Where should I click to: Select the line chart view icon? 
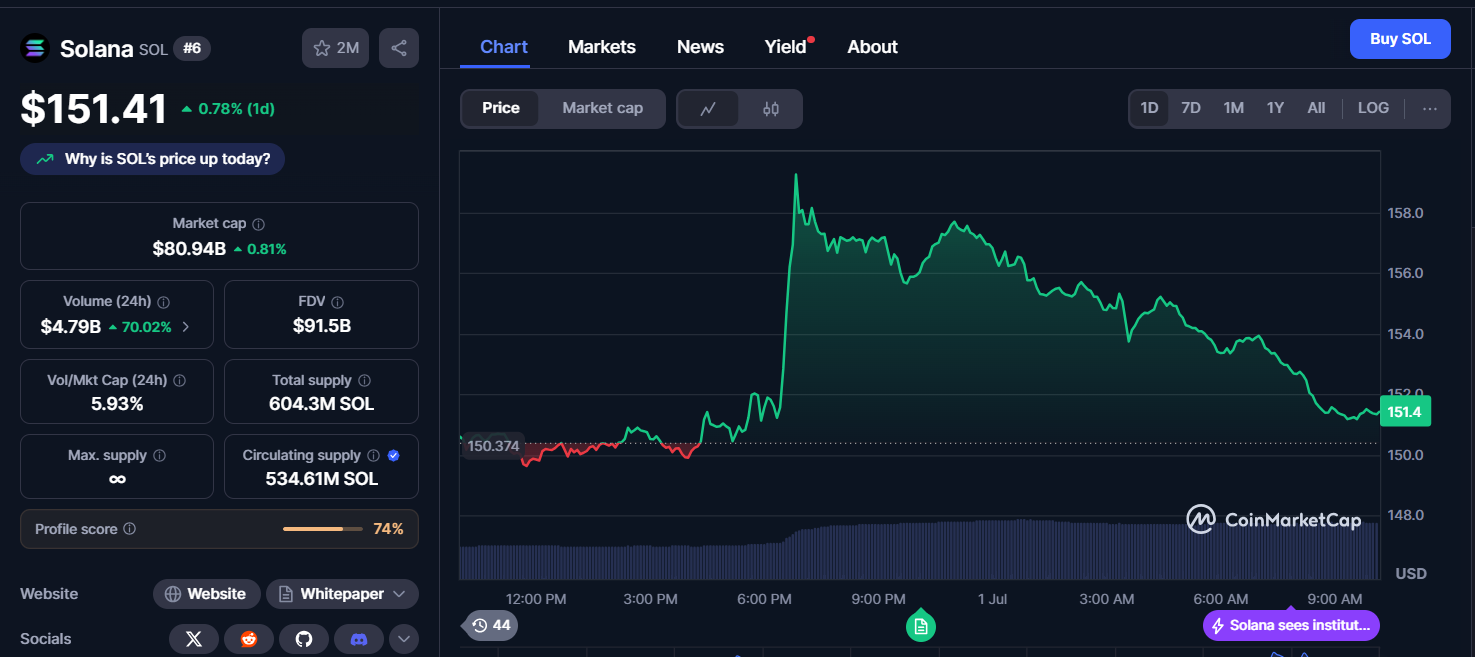pyautogui.click(x=708, y=109)
